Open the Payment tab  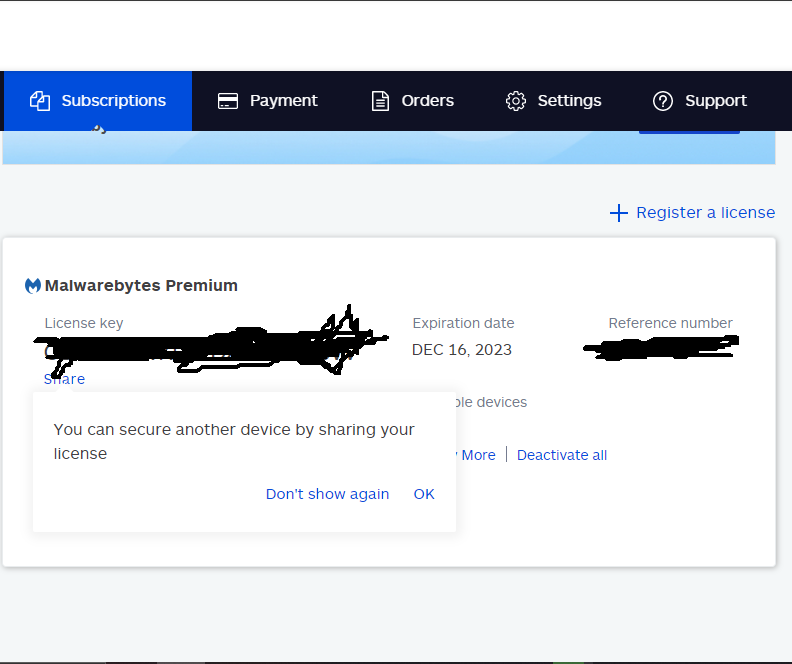(x=267, y=101)
